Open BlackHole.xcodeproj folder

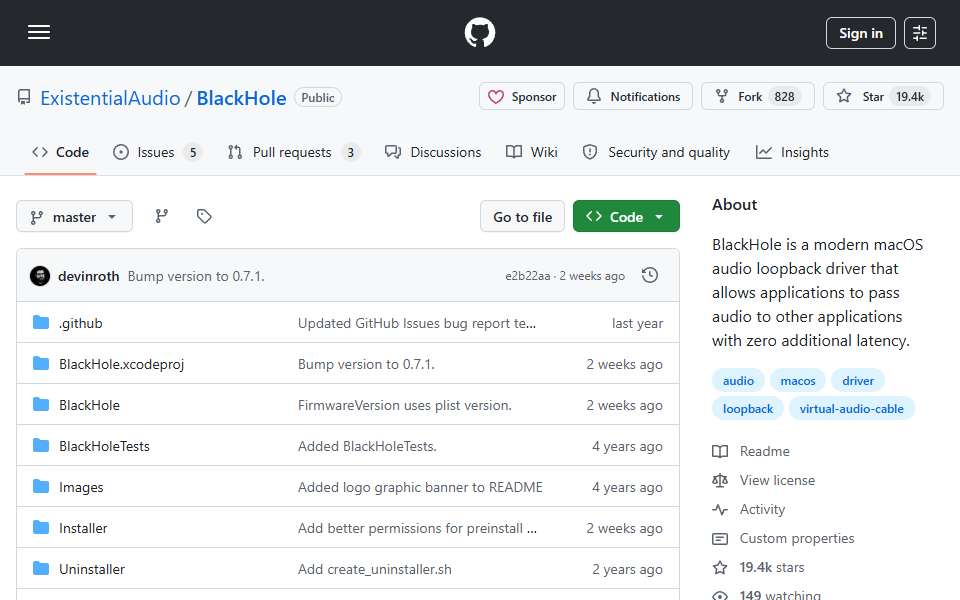tap(121, 364)
